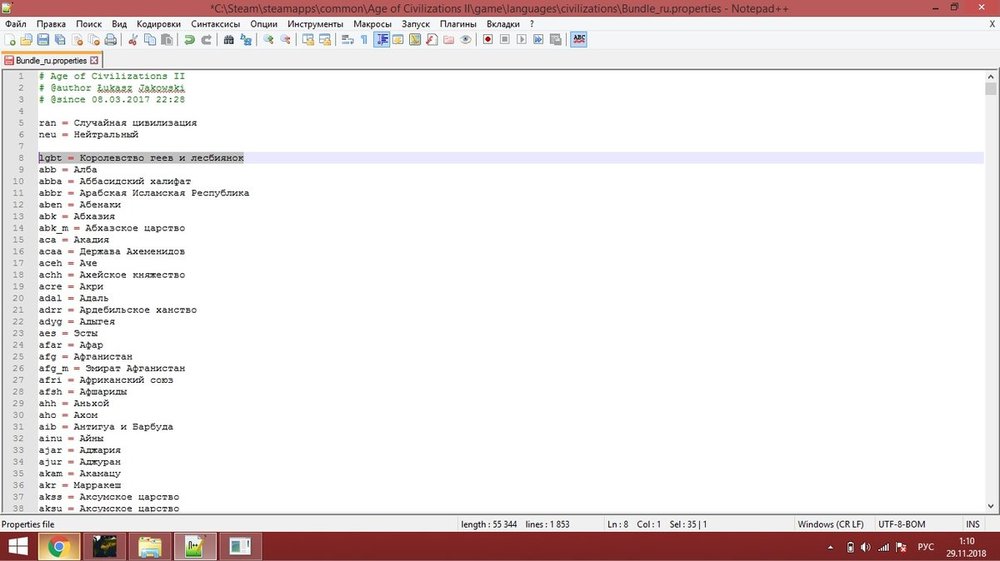Select the Bundle_ru.properties tab

50,61
